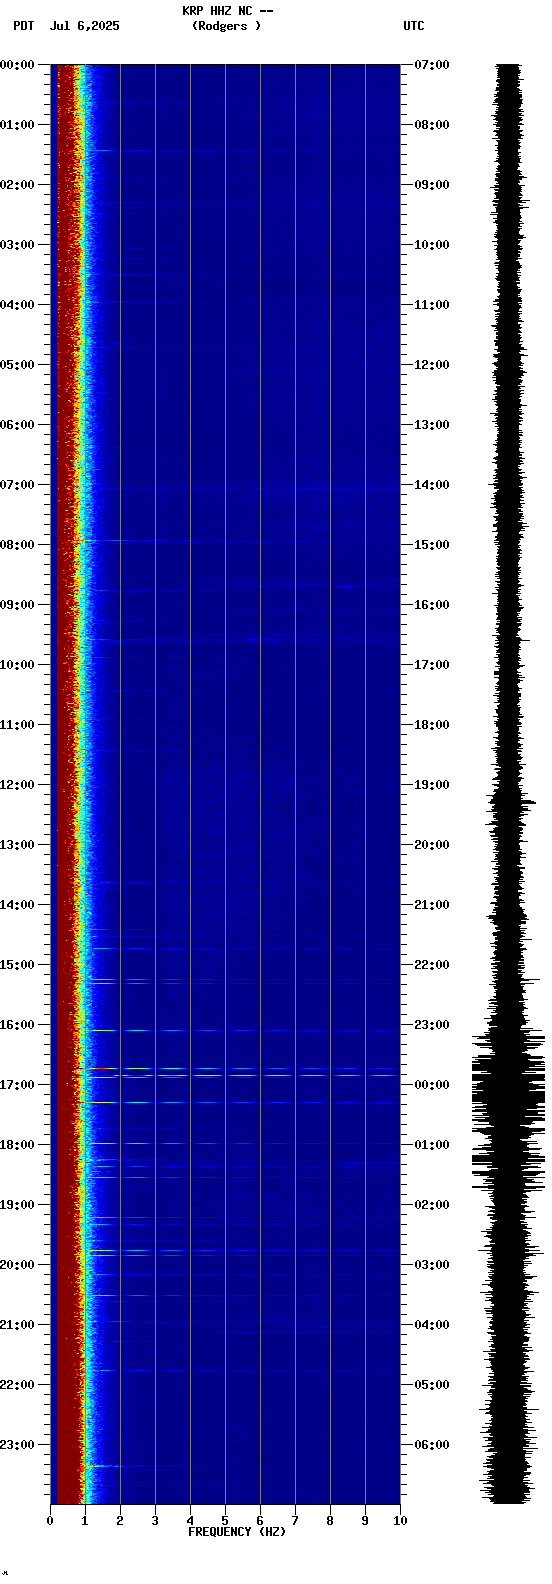552x1584 pixels.
Task: Click the 00:00 PDT time label
Action: click(17, 65)
